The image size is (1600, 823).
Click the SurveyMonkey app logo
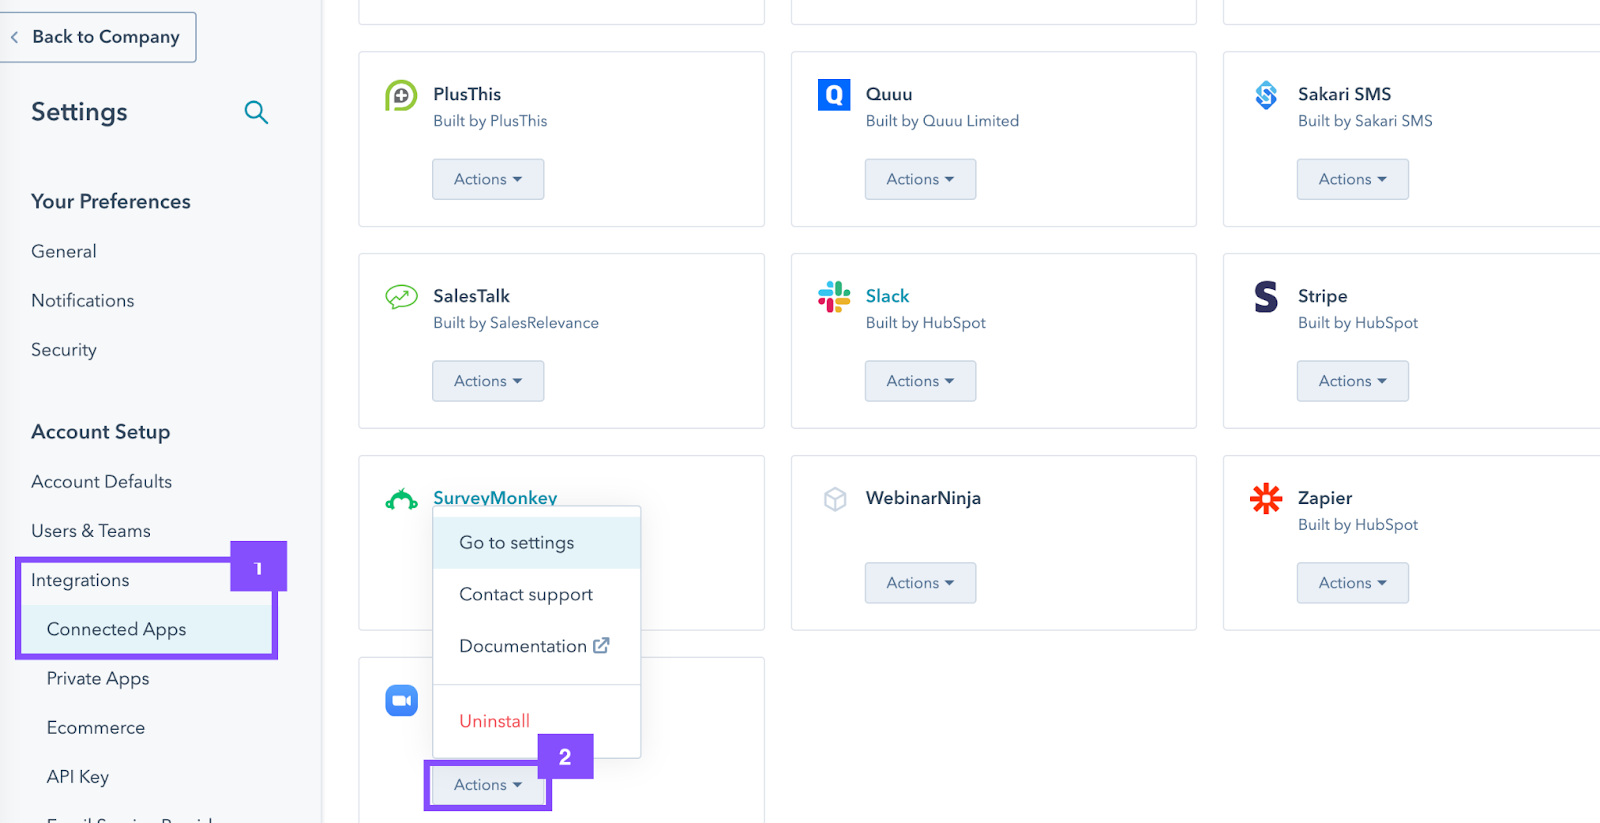coord(401,499)
